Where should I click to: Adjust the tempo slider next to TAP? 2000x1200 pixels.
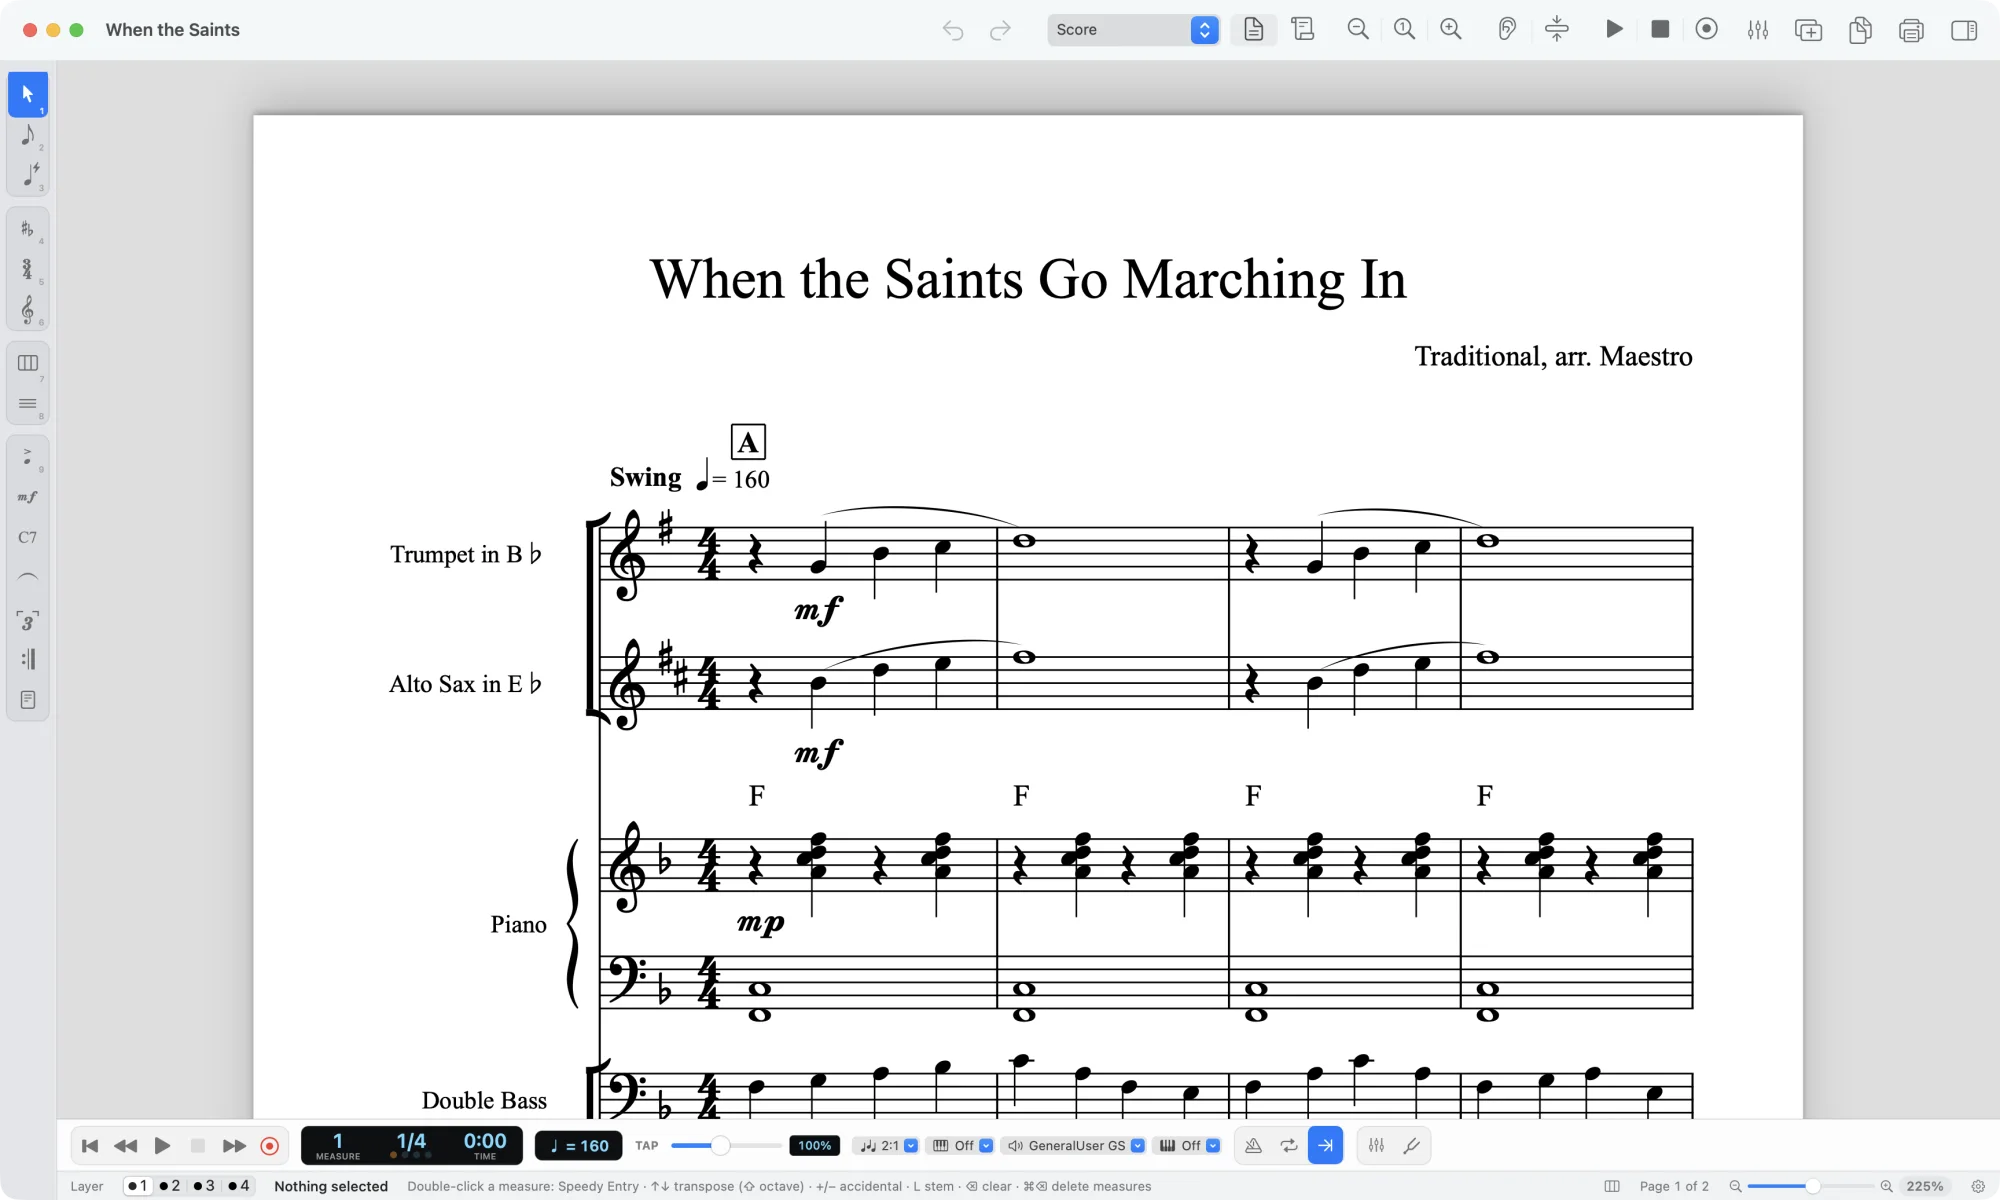[720, 1146]
